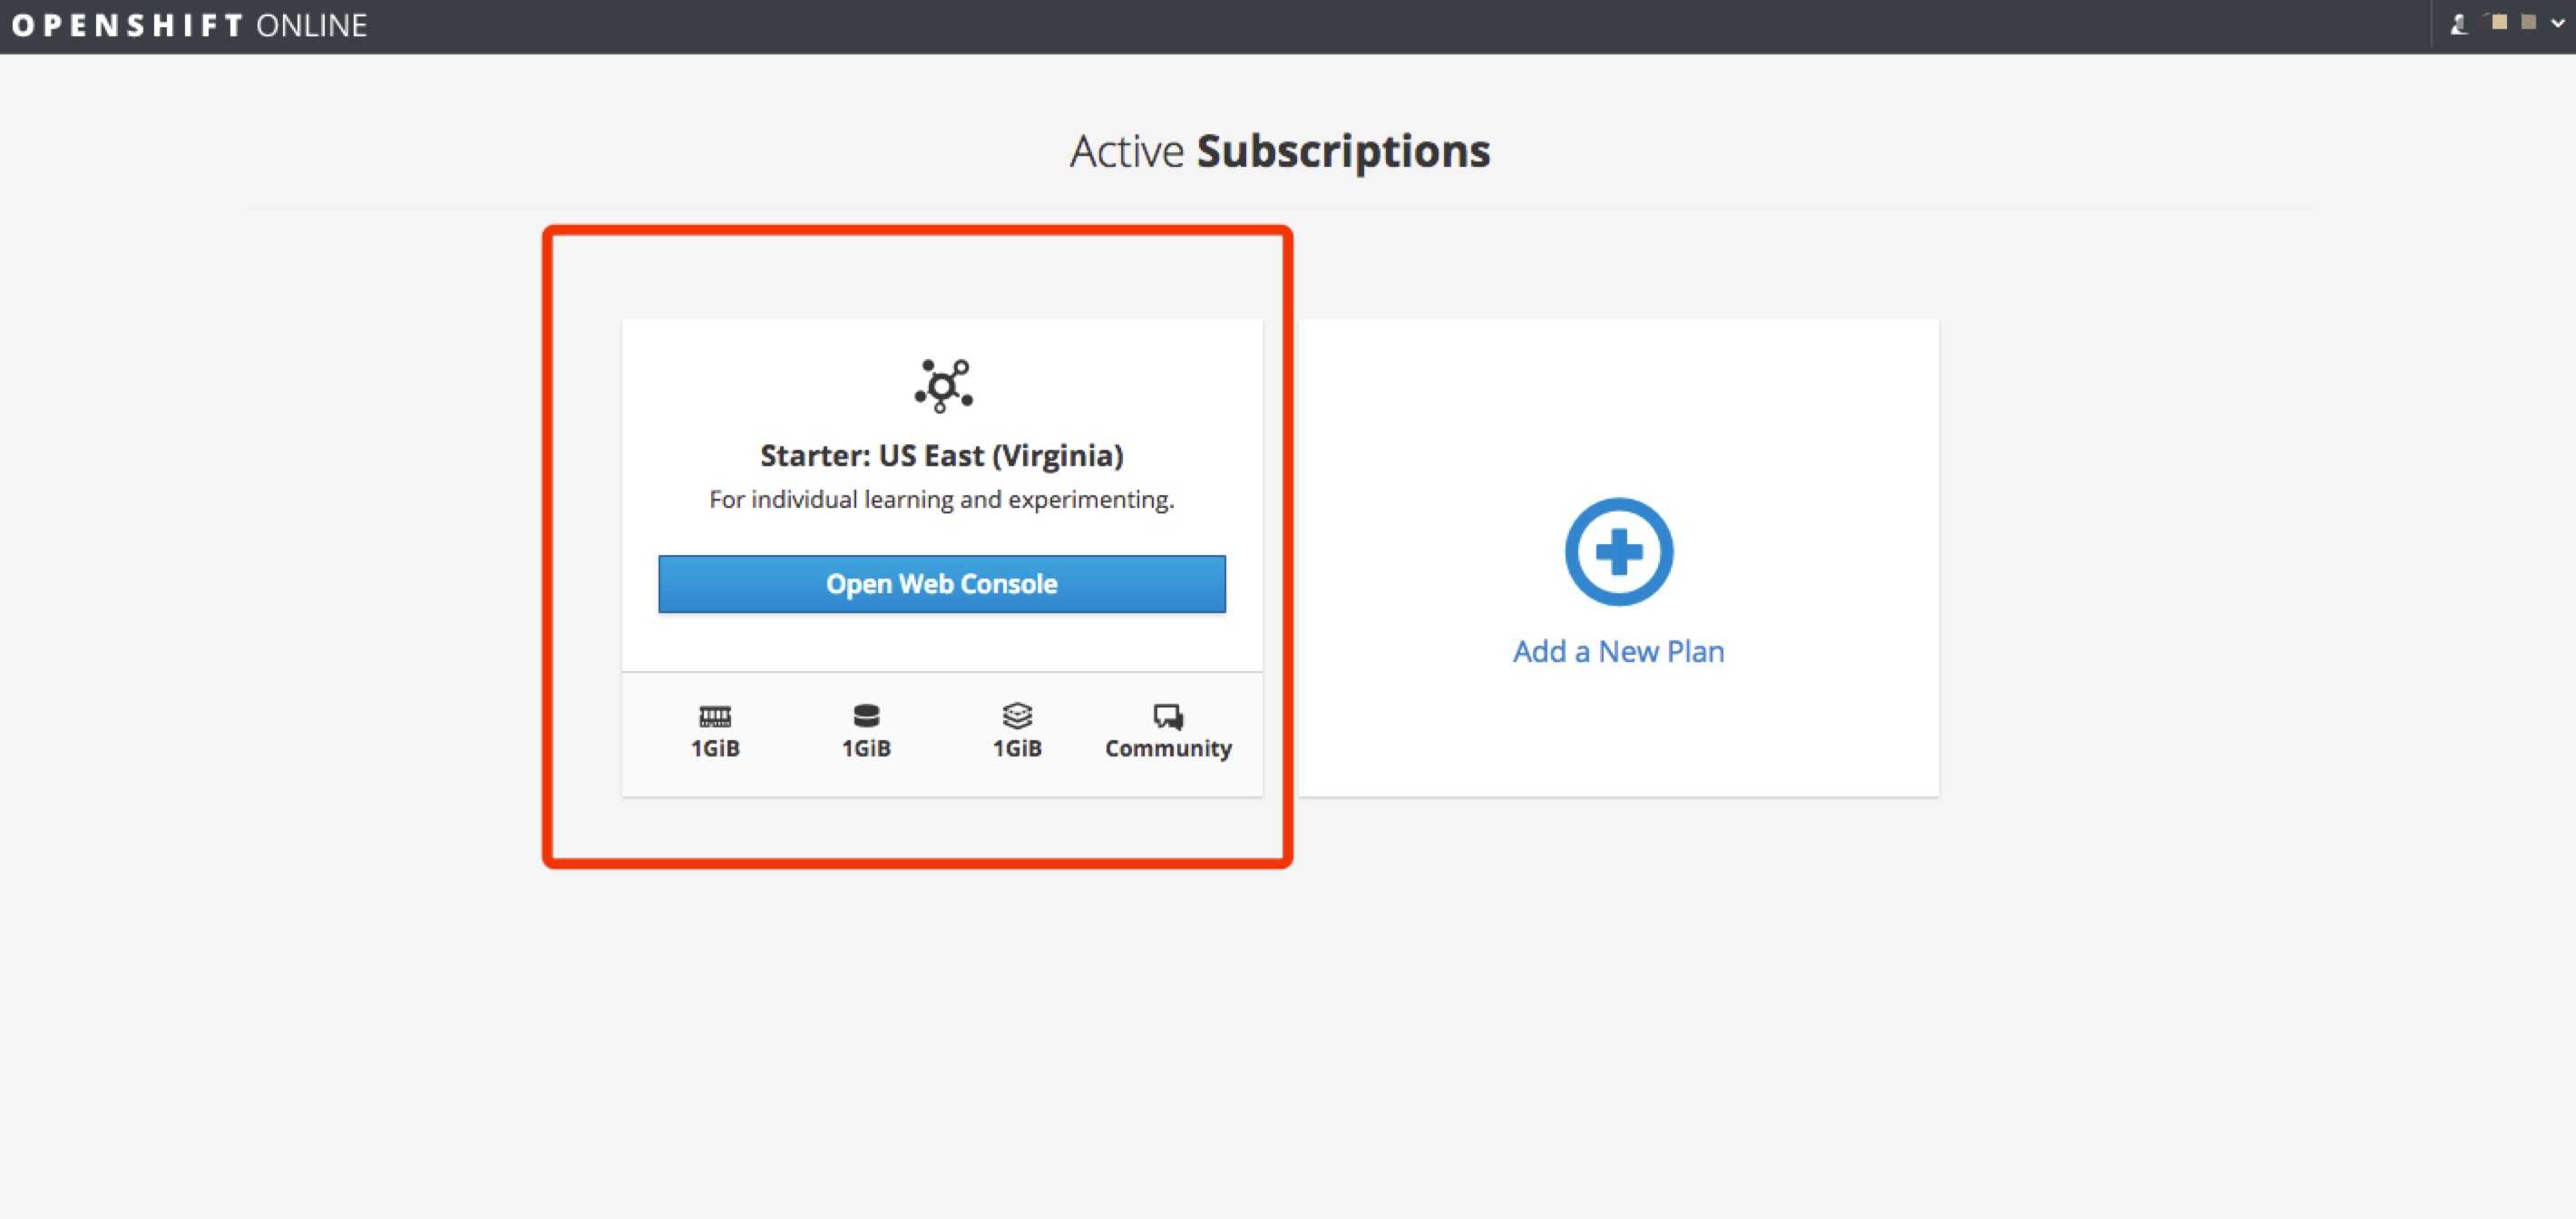Open the user account dropdown arrow
This screenshot has width=2576, height=1219.
click(2558, 24)
